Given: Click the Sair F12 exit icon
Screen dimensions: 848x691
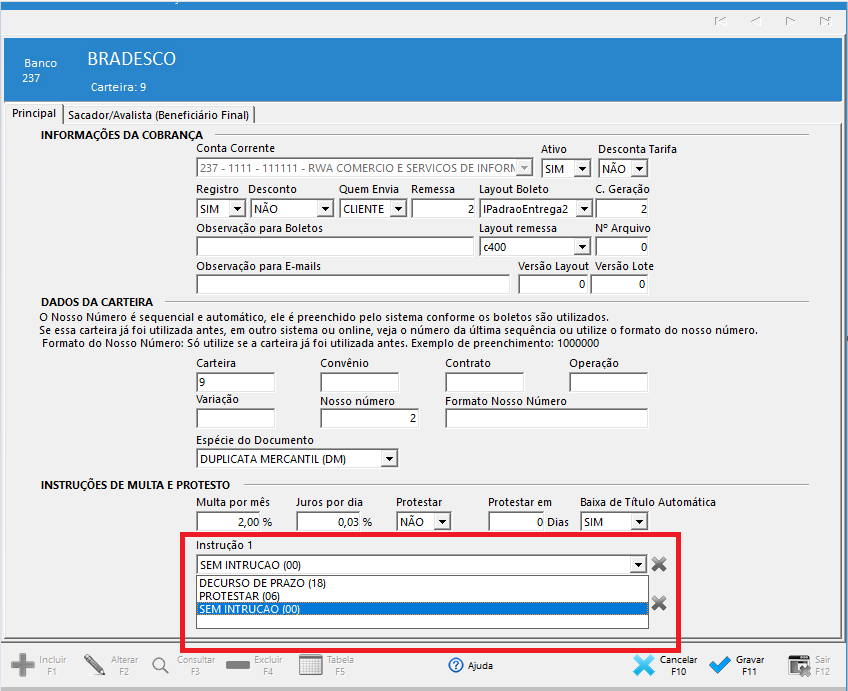Looking at the screenshot, I should [799, 666].
